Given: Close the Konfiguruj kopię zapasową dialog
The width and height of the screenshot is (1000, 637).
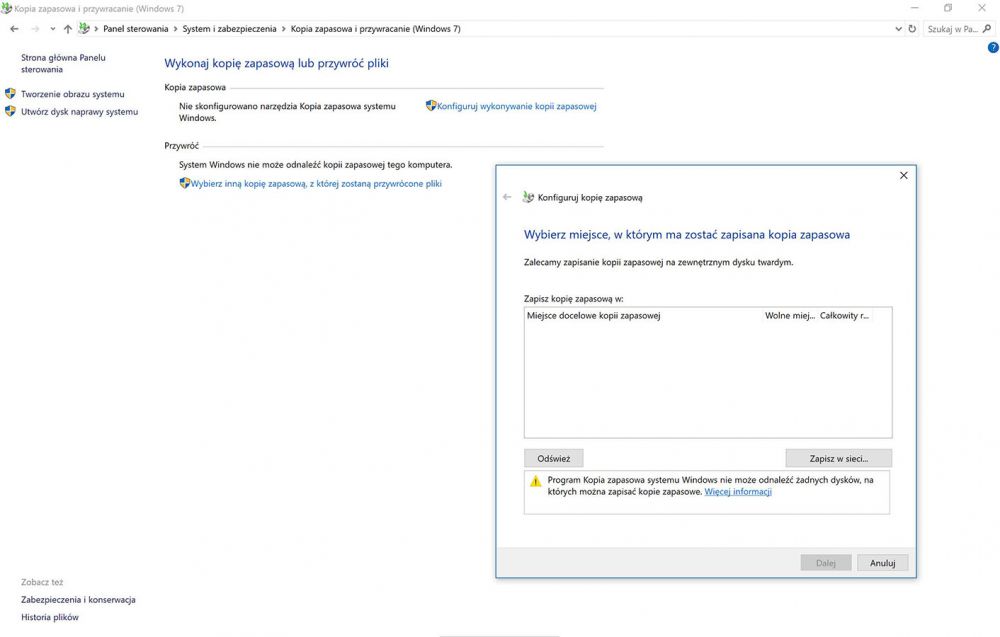Looking at the screenshot, I should click(x=904, y=175).
